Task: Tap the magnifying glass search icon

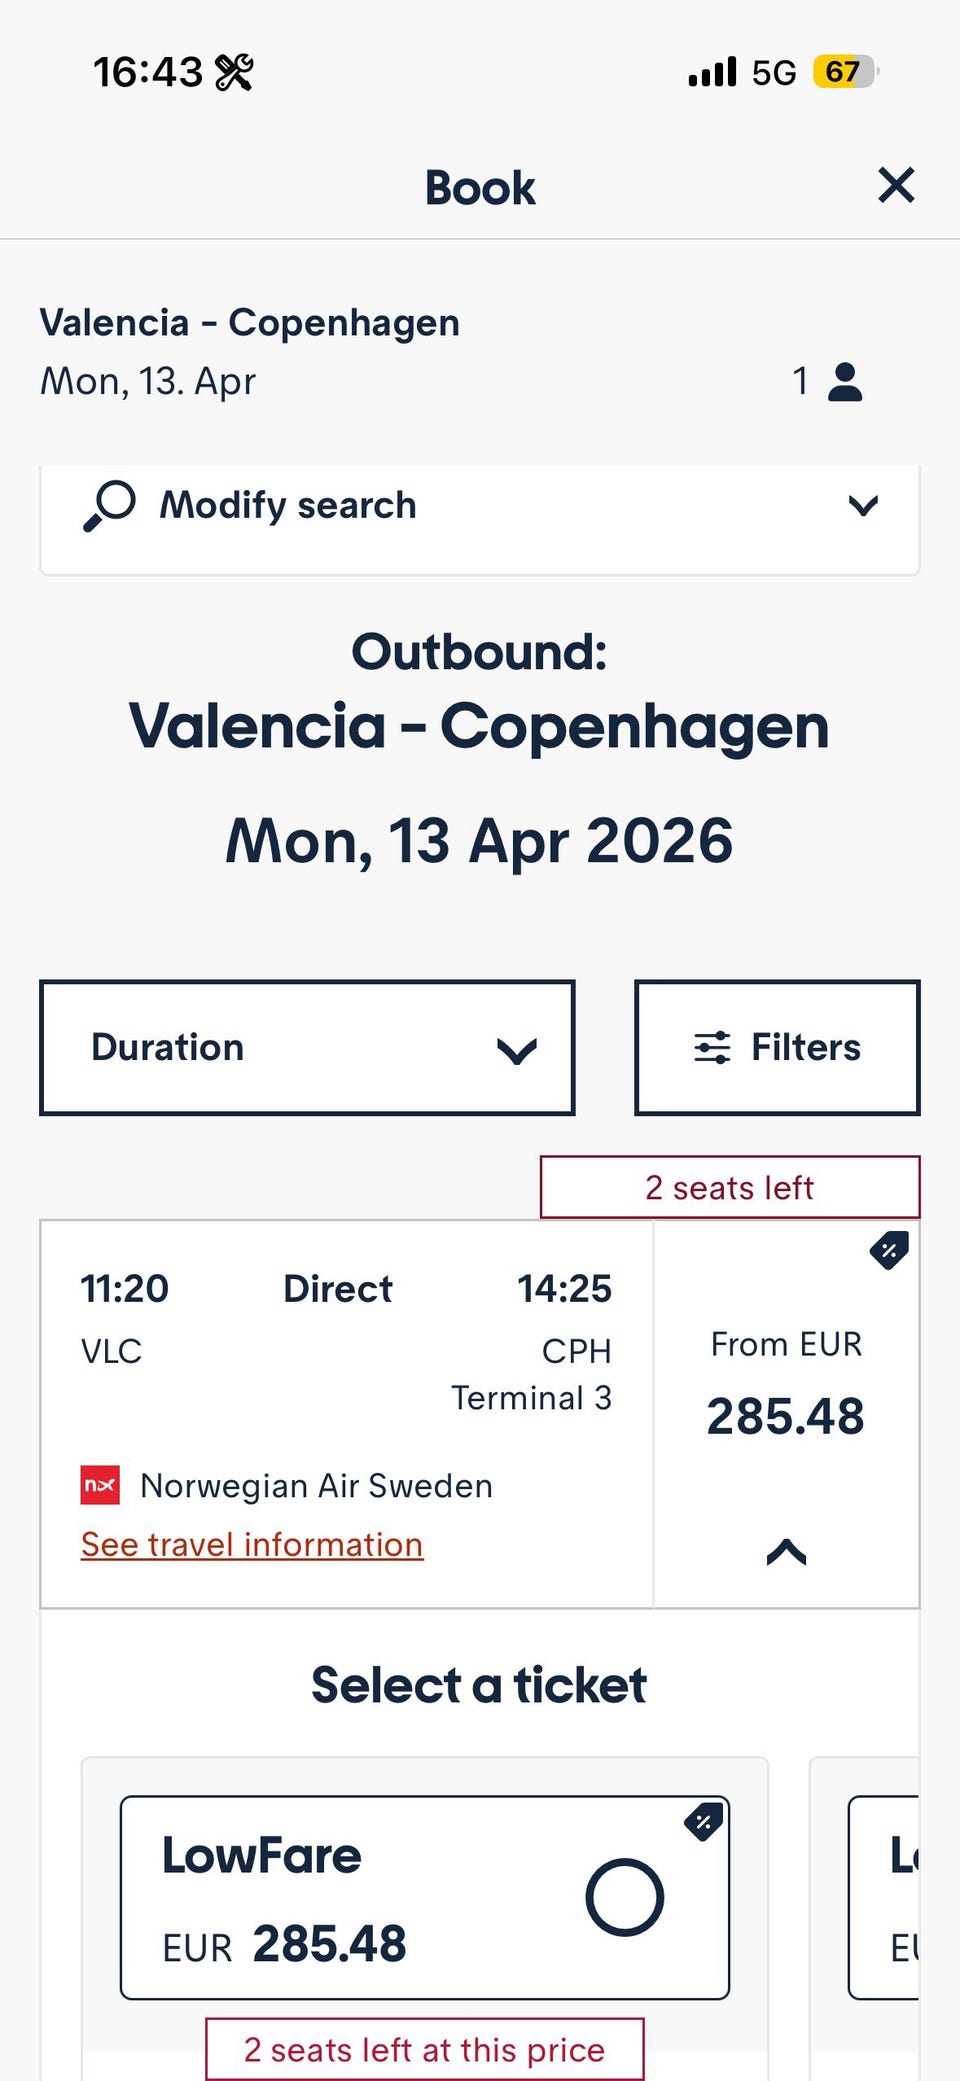Action: point(110,505)
